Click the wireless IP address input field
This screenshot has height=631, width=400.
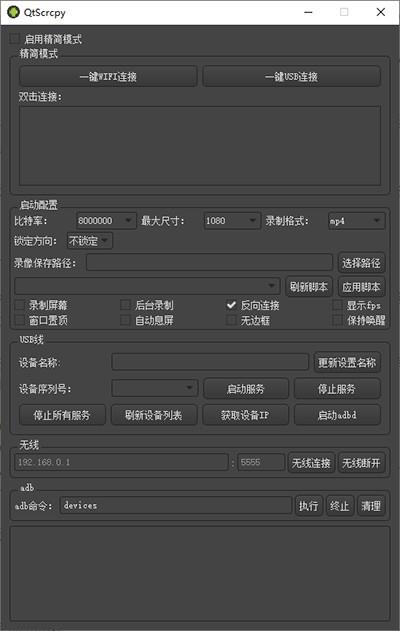click(x=122, y=462)
